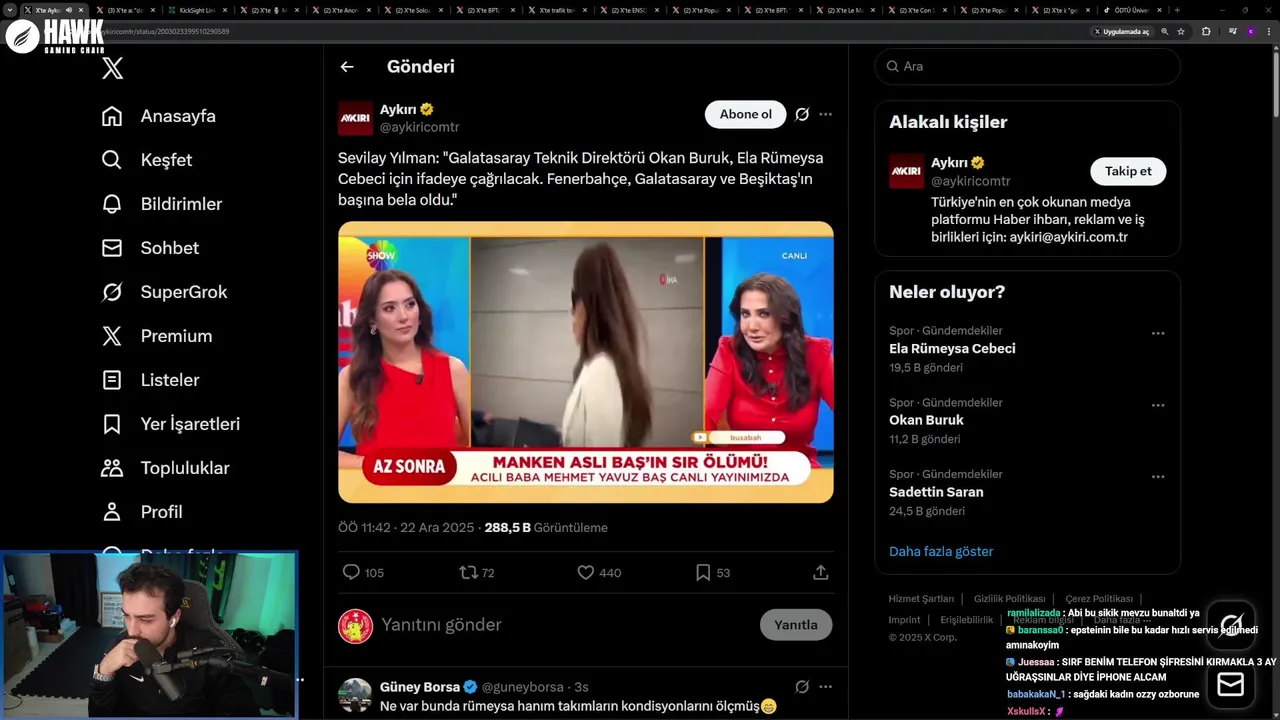The image size is (1280, 720).
Task: Open more options for Ela Rümeysa Cebeci trend
Action: coord(1158,333)
